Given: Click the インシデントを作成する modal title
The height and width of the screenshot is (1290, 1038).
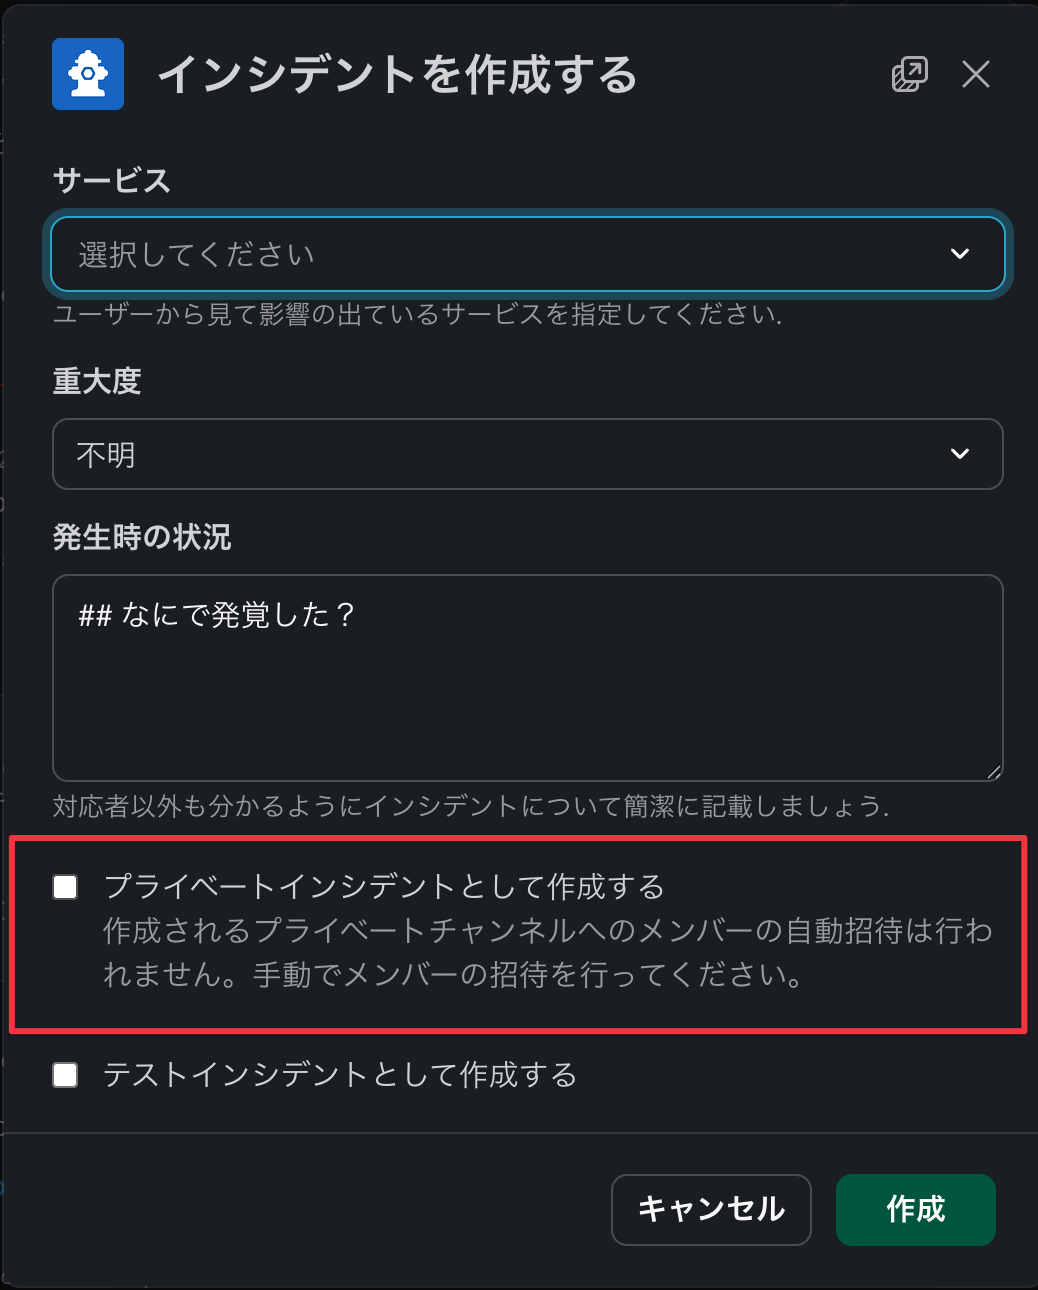Looking at the screenshot, I should point(397,75).
